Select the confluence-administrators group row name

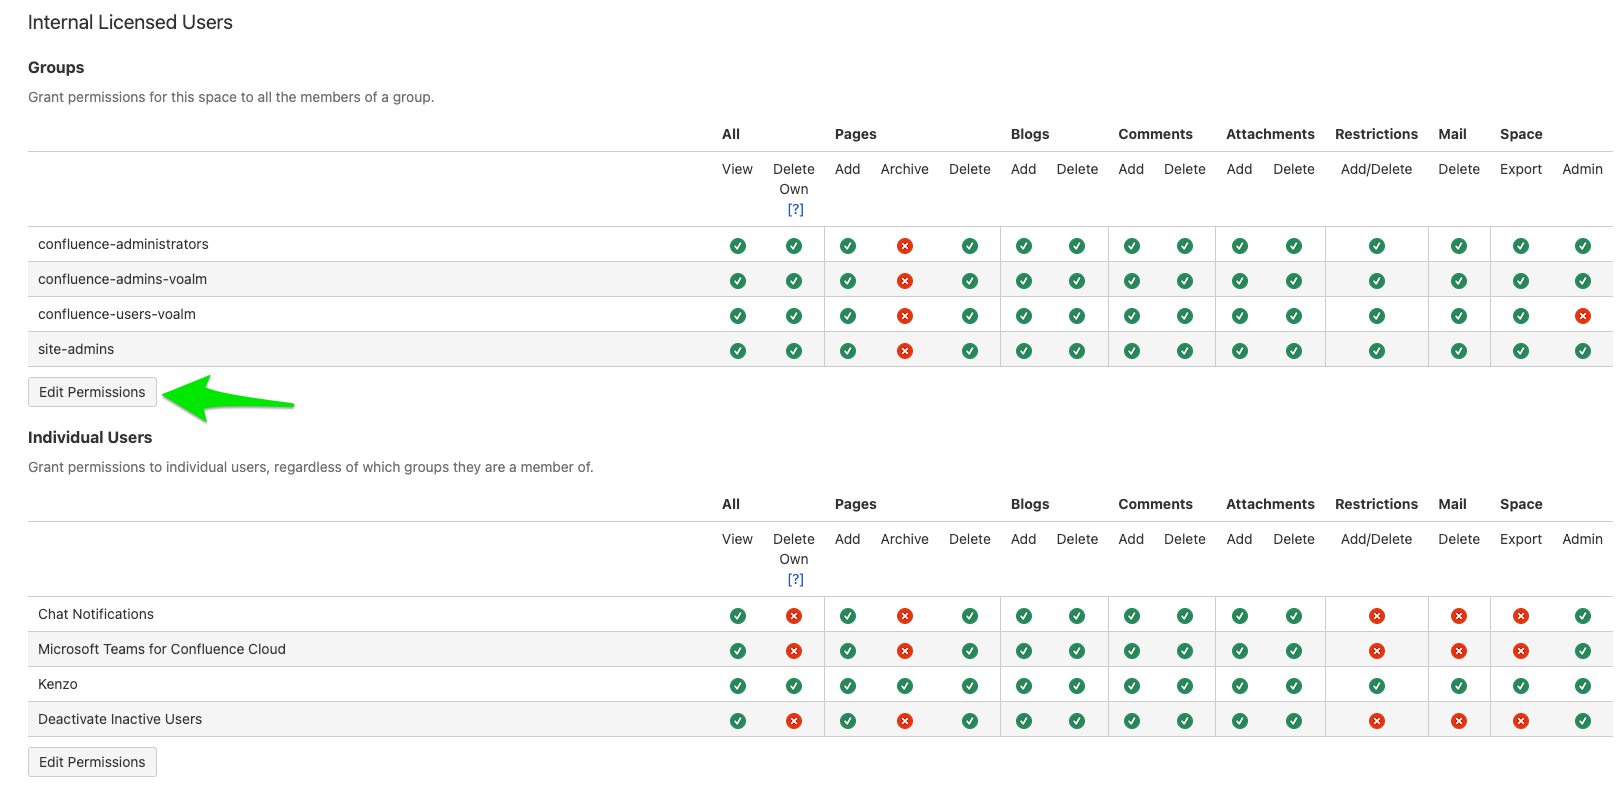coord(123,244)
